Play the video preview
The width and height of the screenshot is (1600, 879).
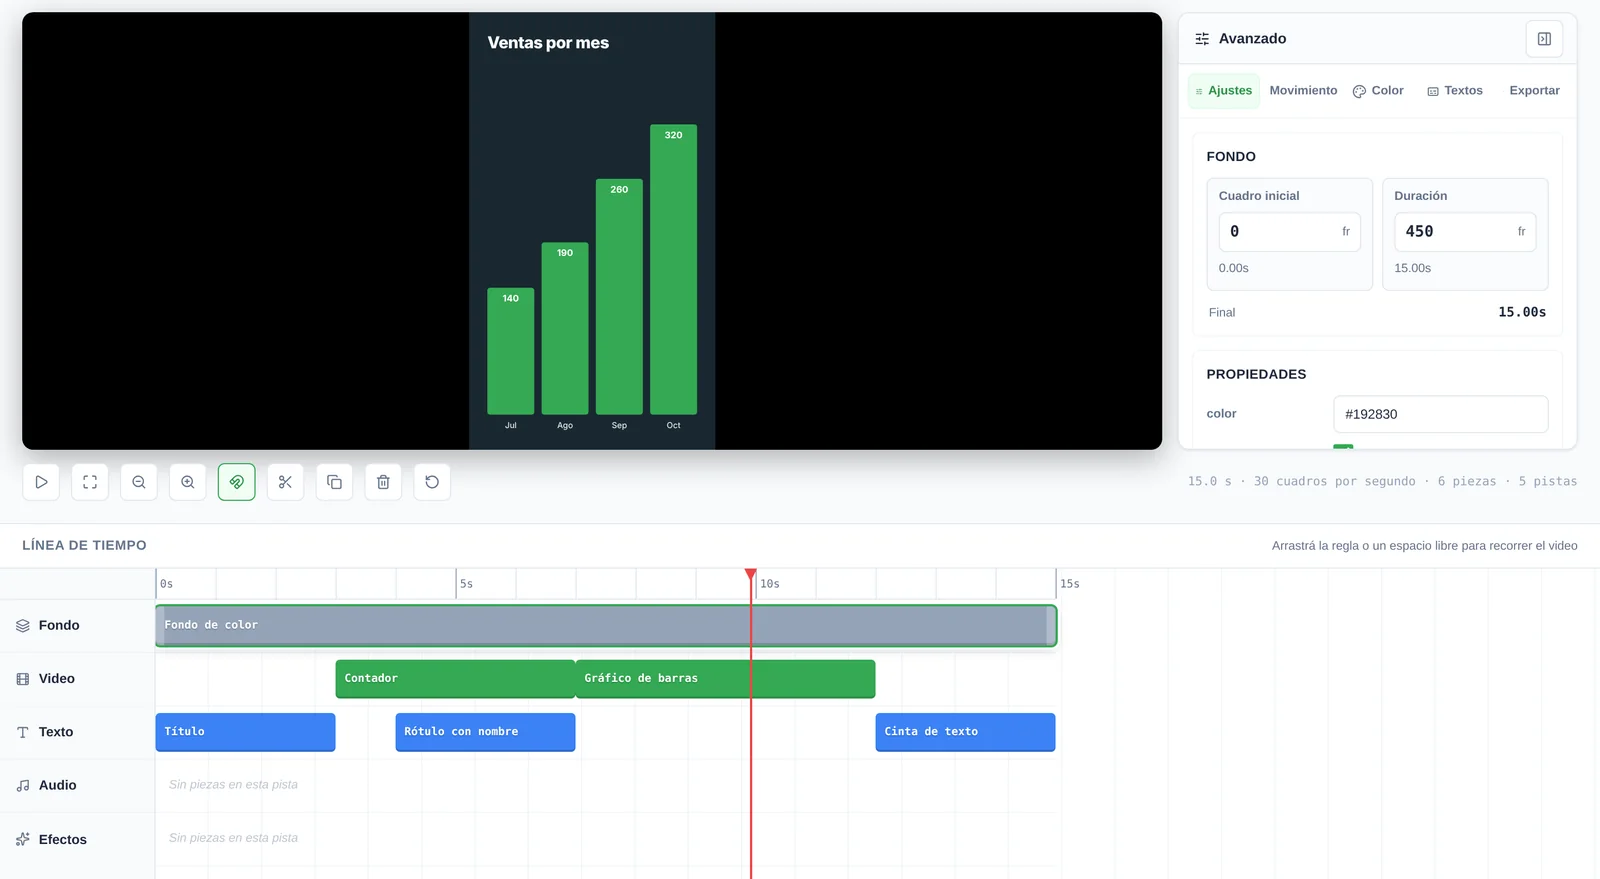[41, 482]
